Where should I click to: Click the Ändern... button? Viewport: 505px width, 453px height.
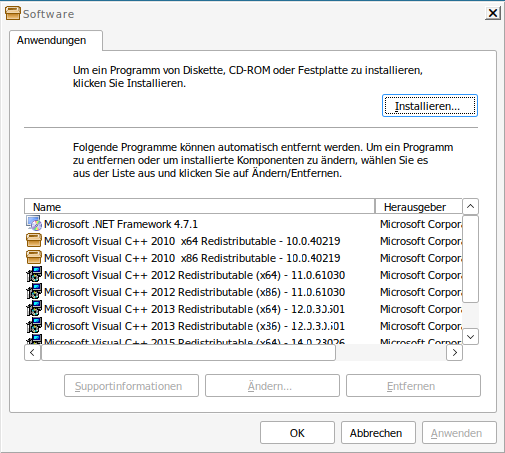click(272, 386)
